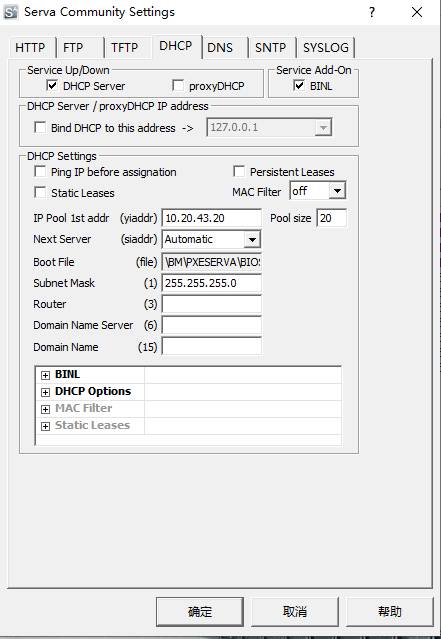Image resolution: width=441 pixels, height=639 pixels.
Task: Click the Router input field
Action: click(x=212, y=304)
